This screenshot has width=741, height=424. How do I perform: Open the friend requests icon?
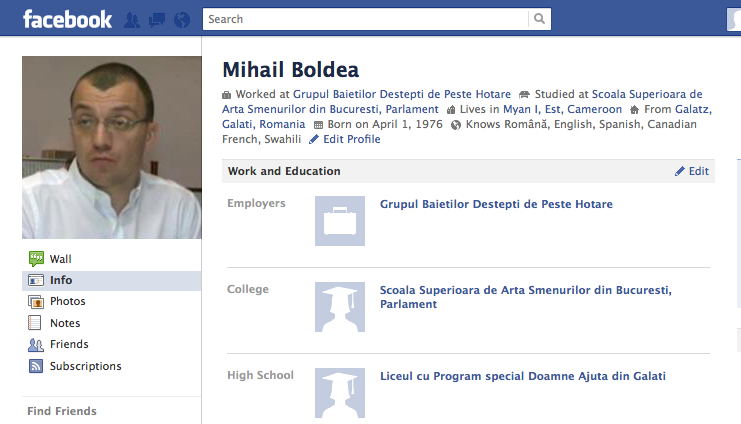[132, 19]
